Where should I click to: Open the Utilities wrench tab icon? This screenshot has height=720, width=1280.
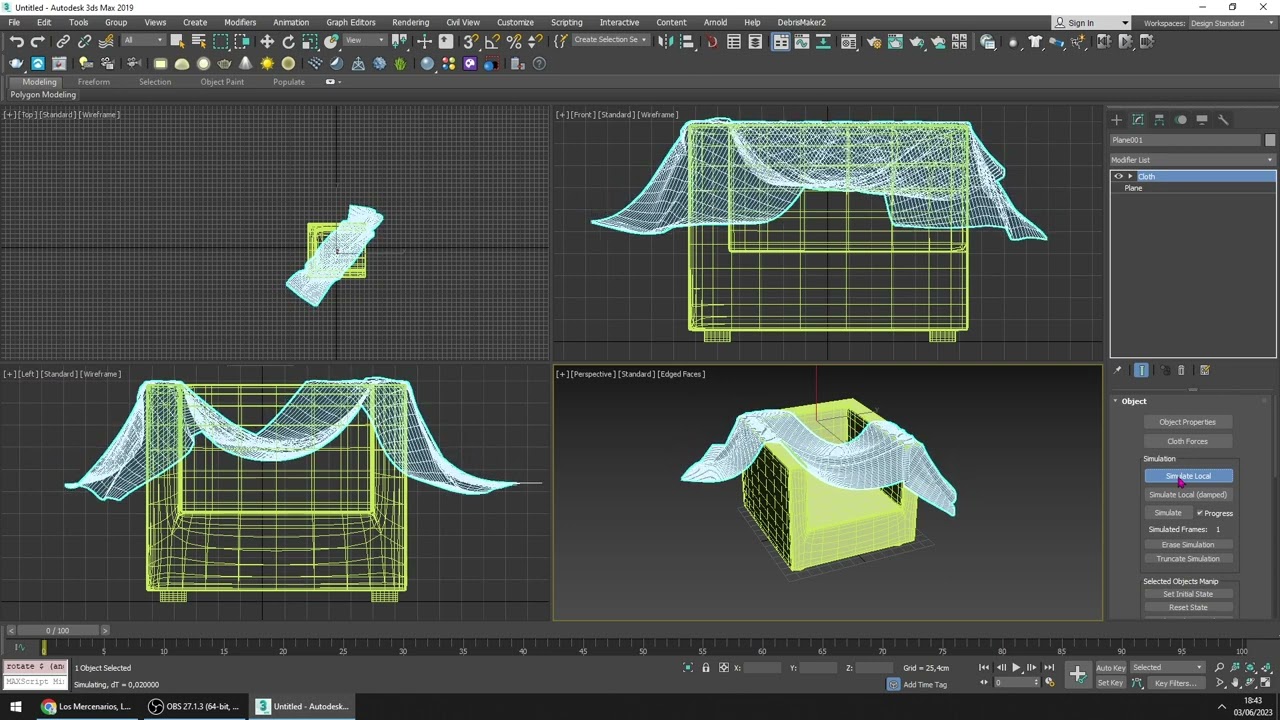click(x=1223, y=120)
